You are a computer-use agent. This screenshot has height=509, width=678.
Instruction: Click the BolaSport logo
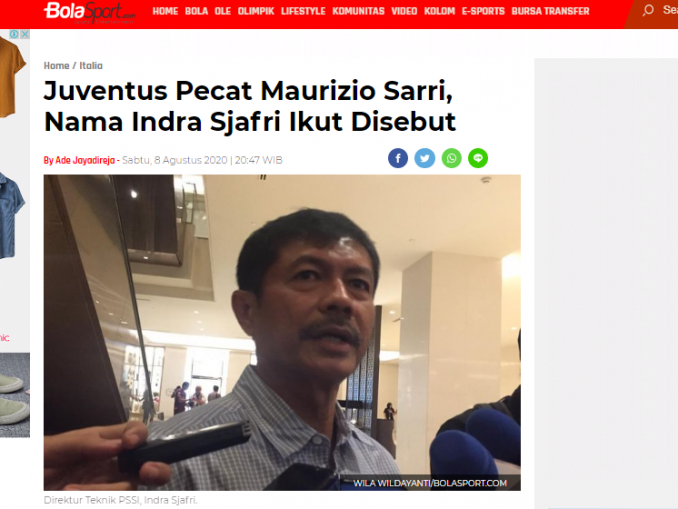pyautogui.click(x=90, y=12)
